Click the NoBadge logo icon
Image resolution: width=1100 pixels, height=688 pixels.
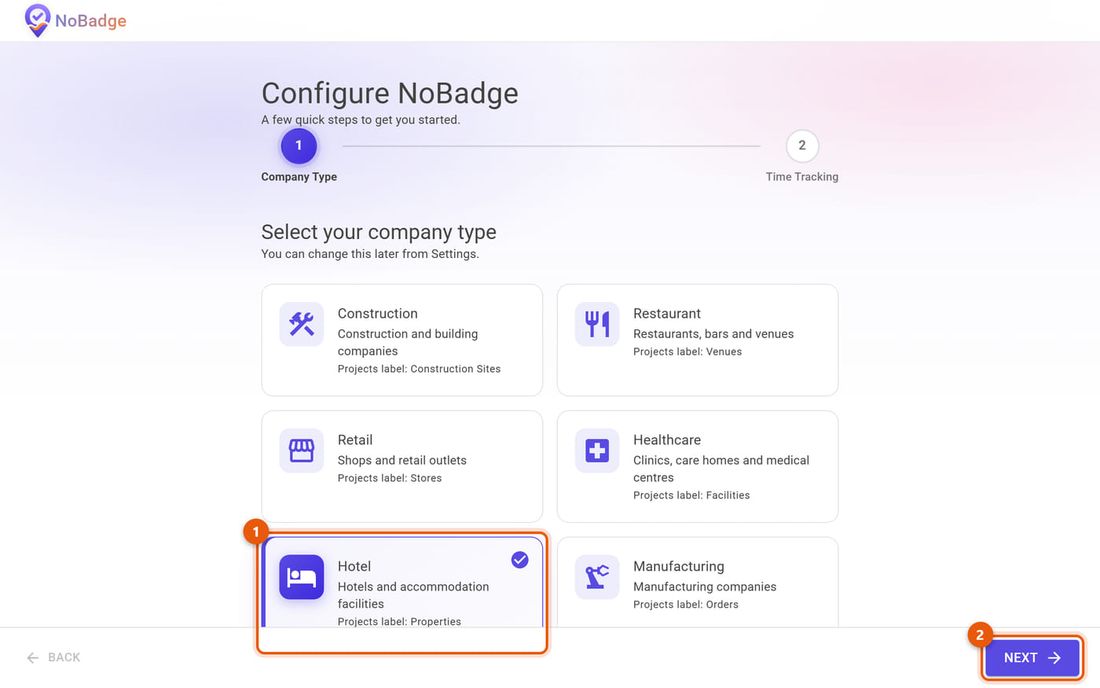(x=37, y=20)
